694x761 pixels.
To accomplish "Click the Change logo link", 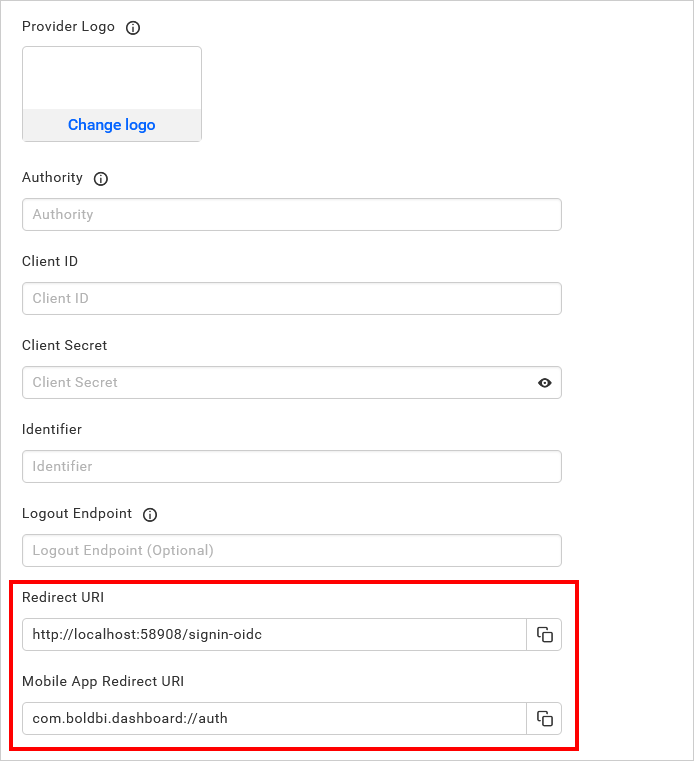I will tap(112, 125).
